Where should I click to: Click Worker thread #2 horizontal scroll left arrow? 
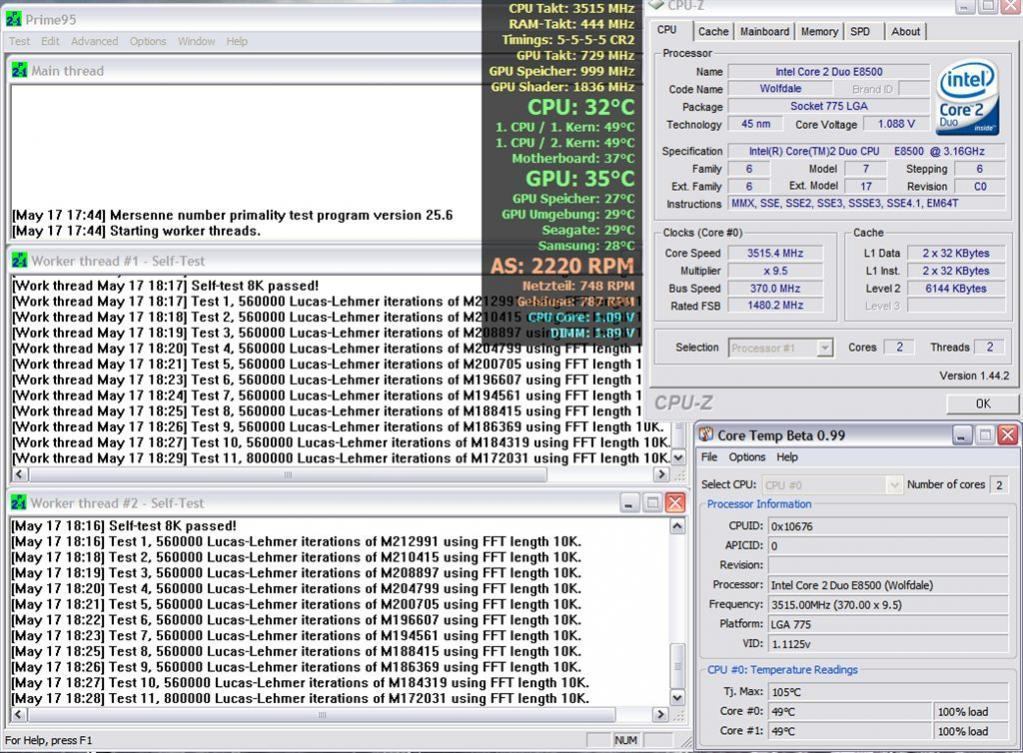point(18,715)
